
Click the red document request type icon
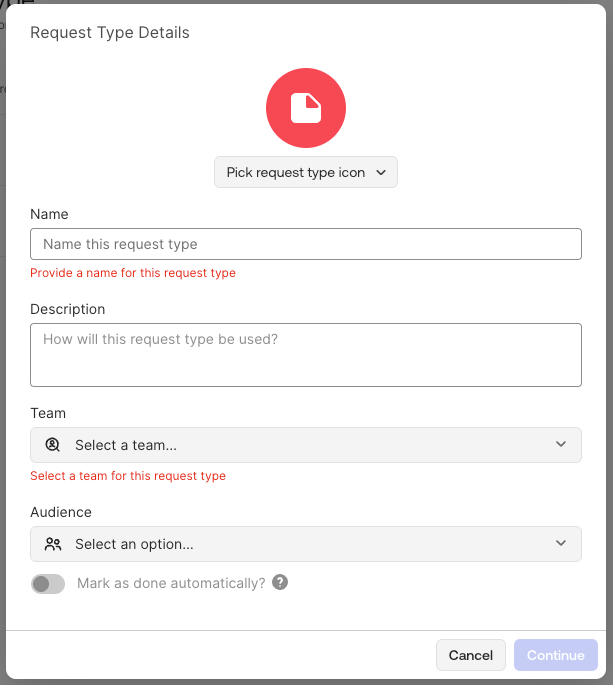click(306, 108)
